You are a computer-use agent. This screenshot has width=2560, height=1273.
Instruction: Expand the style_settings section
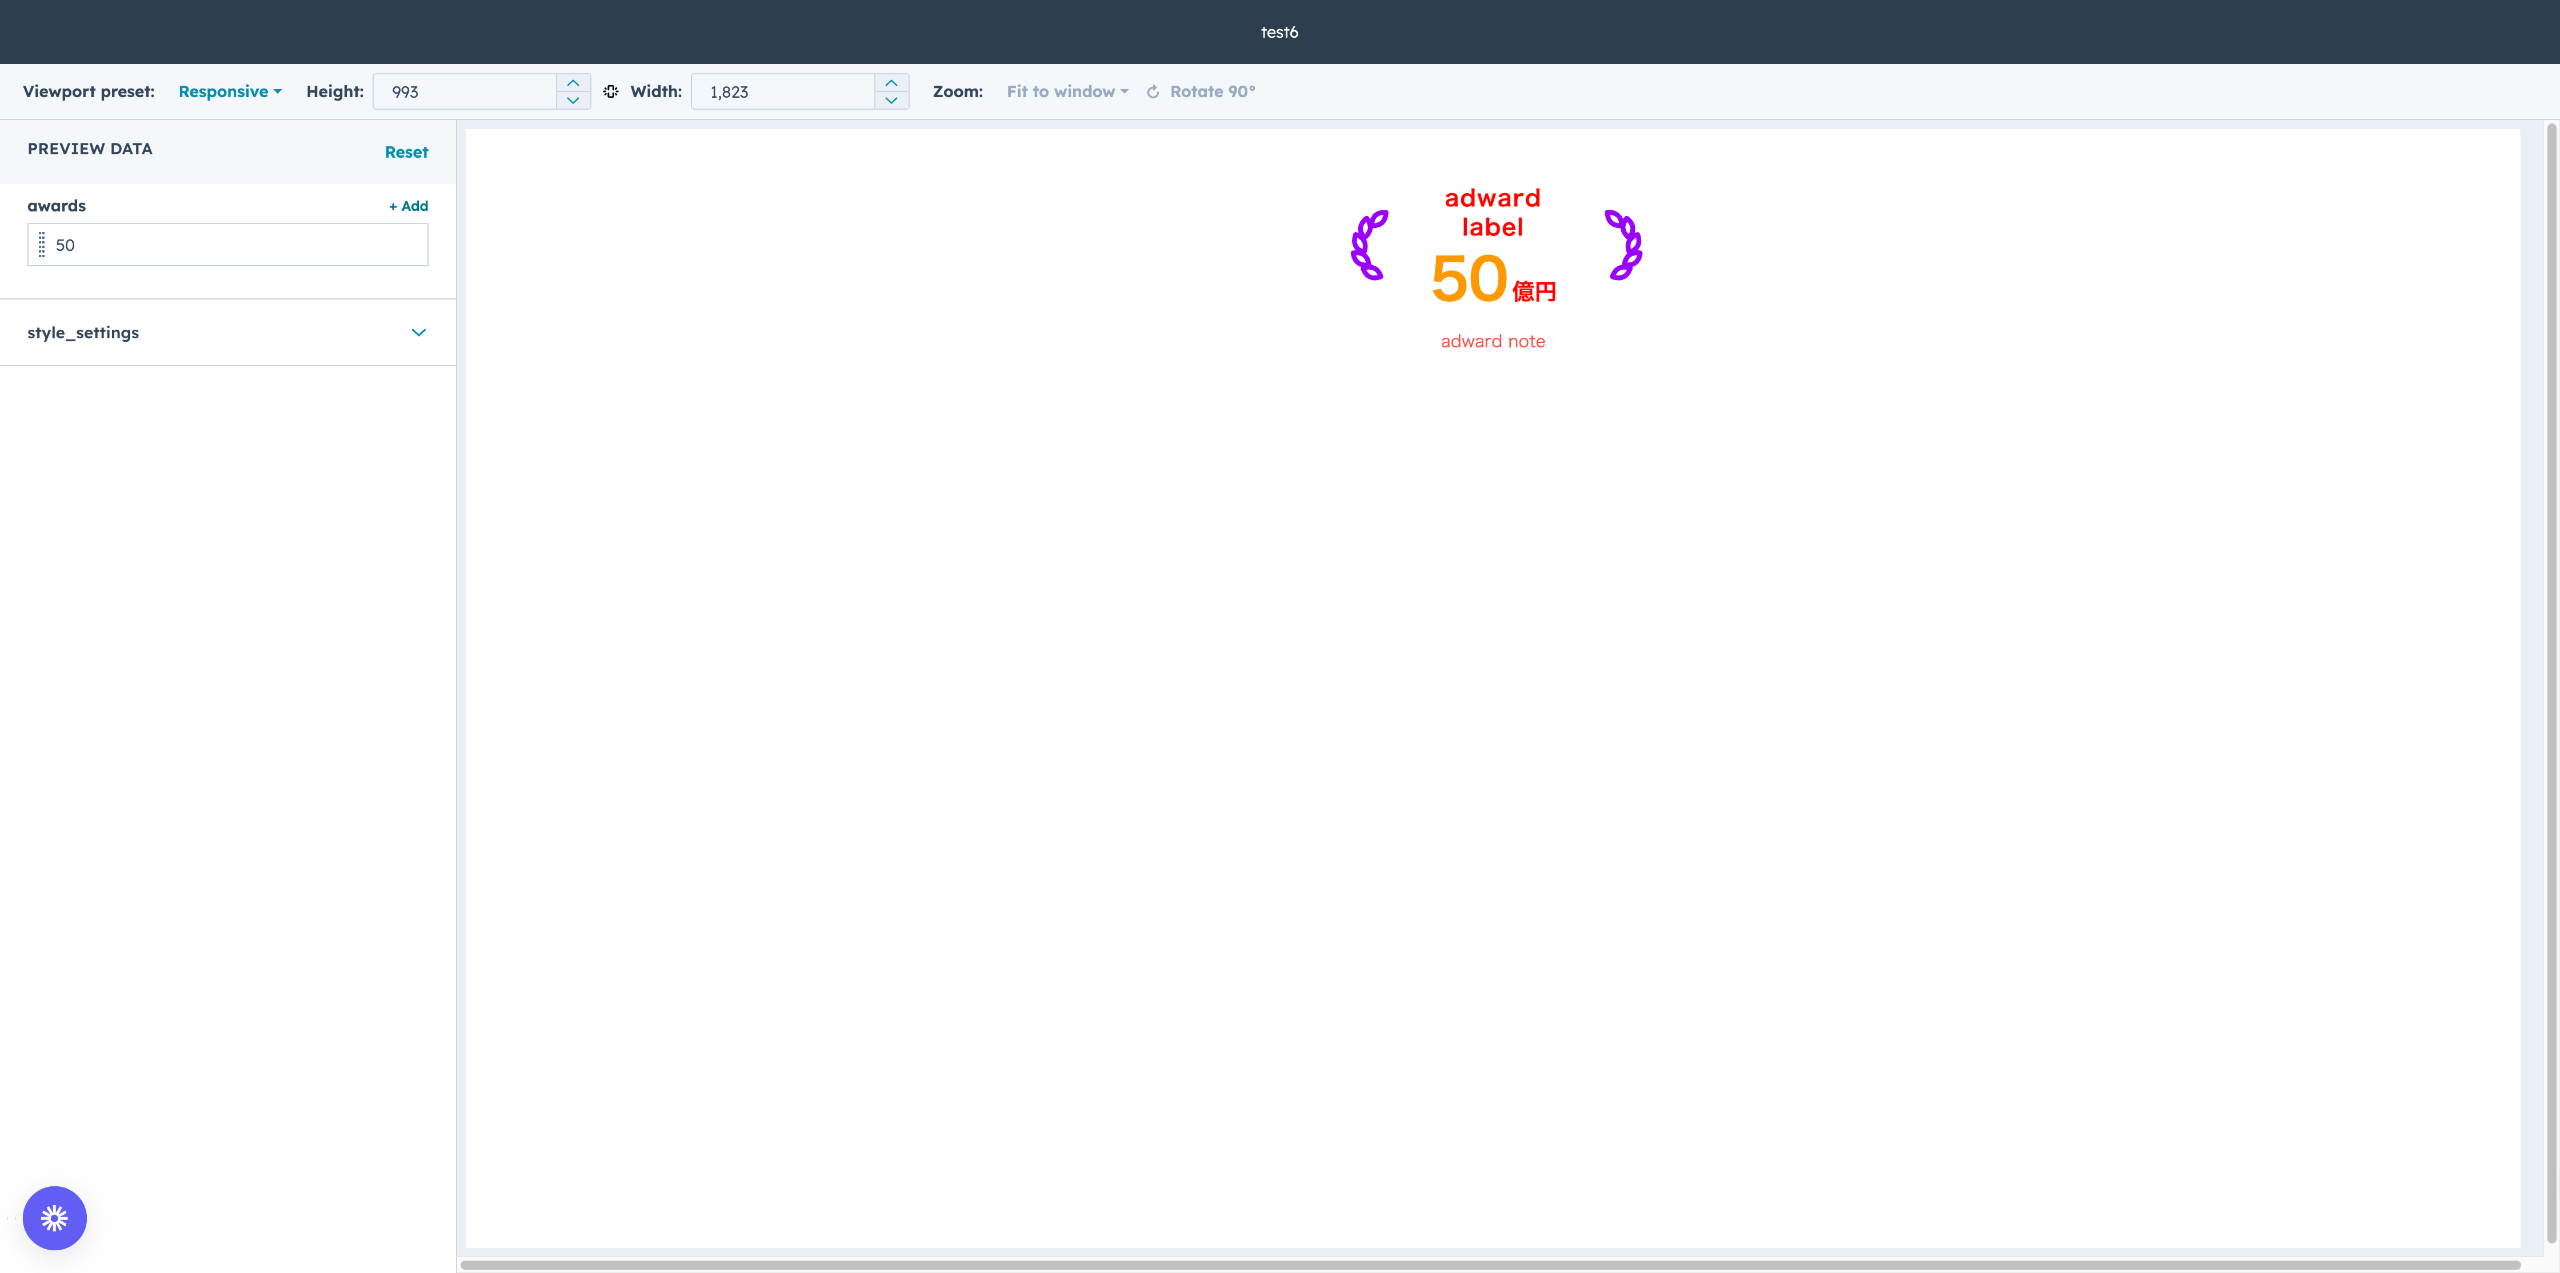click(x=418, y=332)
